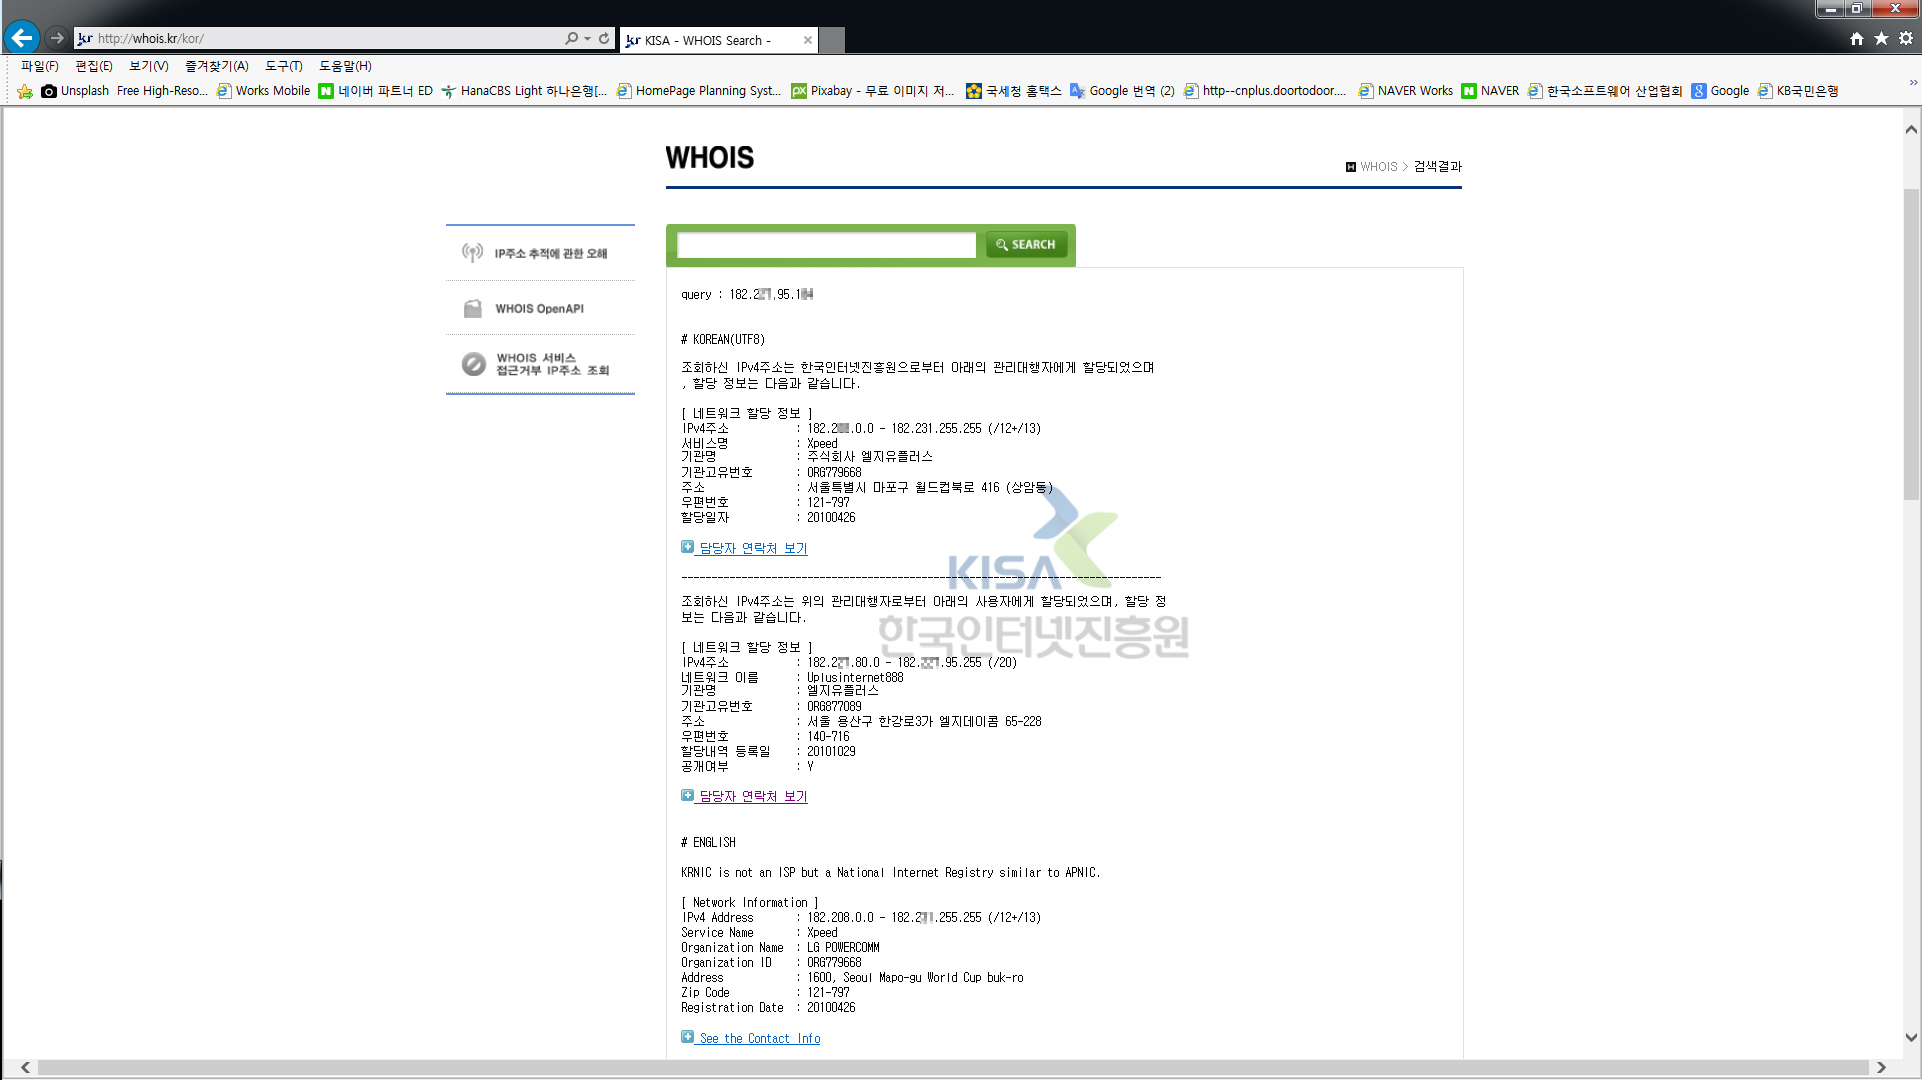Open browser Home icon
Screen dimensions: 1922x1080
1856,38
